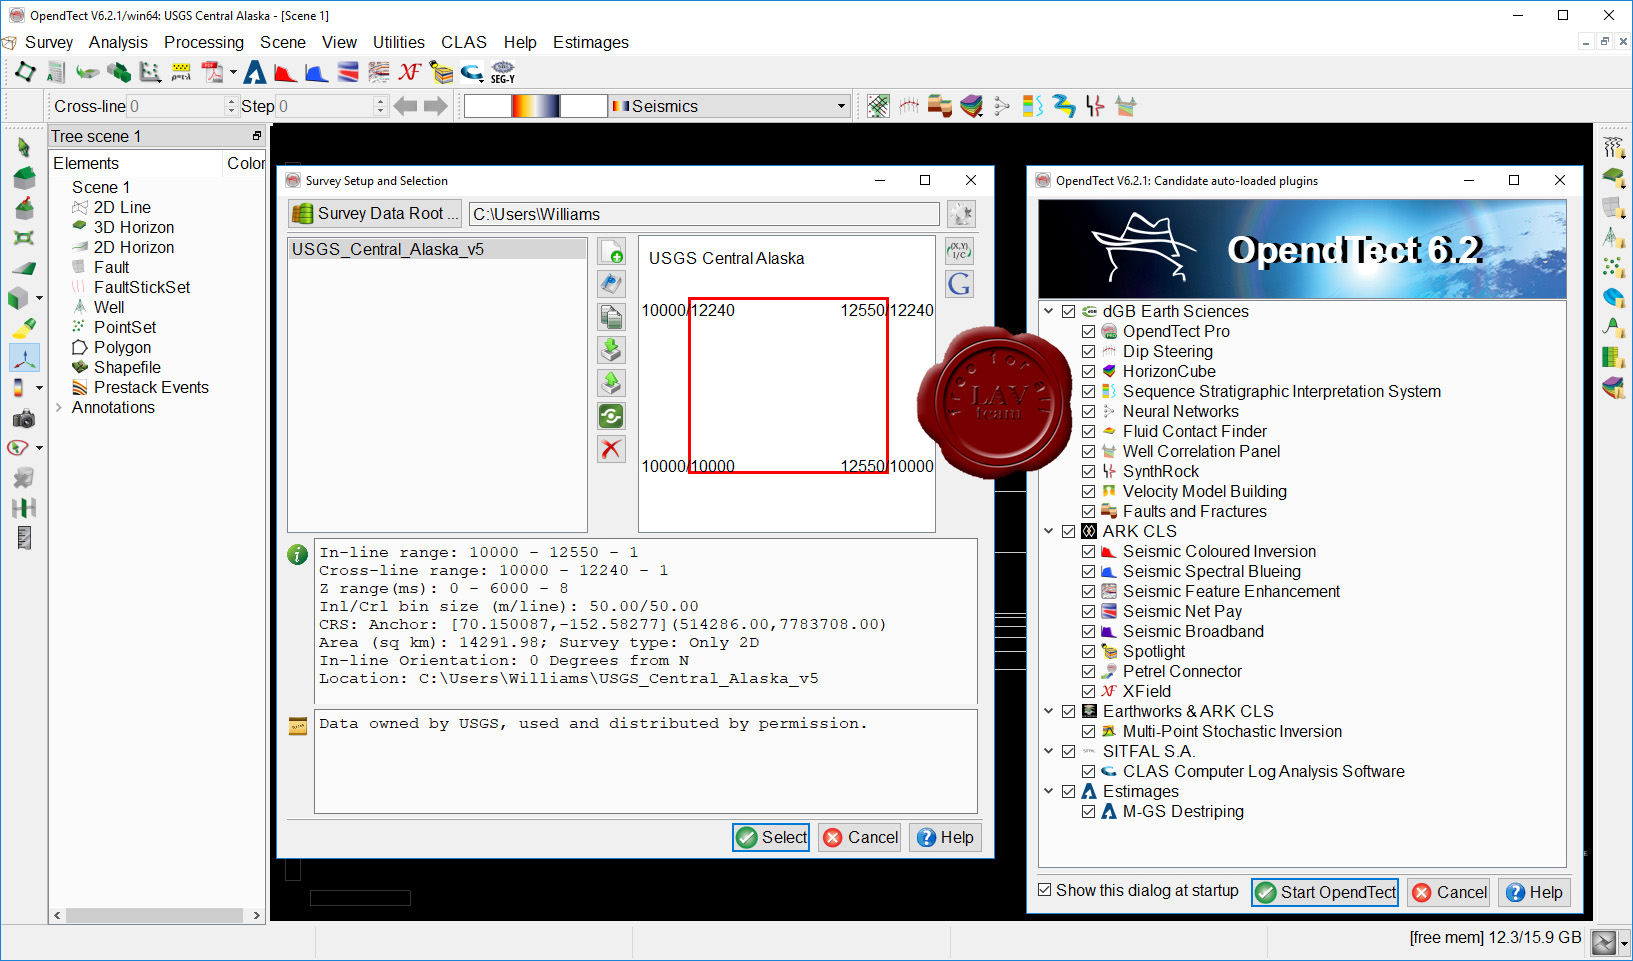Click the export survey package icon

[x=612, y=383]
